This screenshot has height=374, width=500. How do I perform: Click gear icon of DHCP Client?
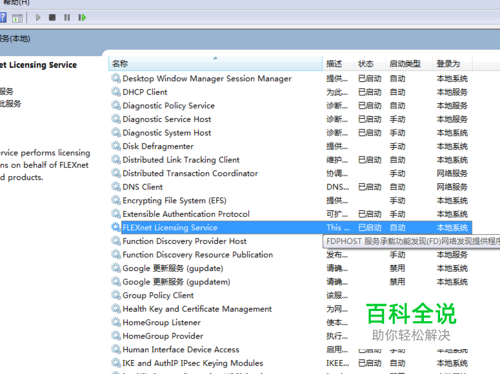click(116, 92)
